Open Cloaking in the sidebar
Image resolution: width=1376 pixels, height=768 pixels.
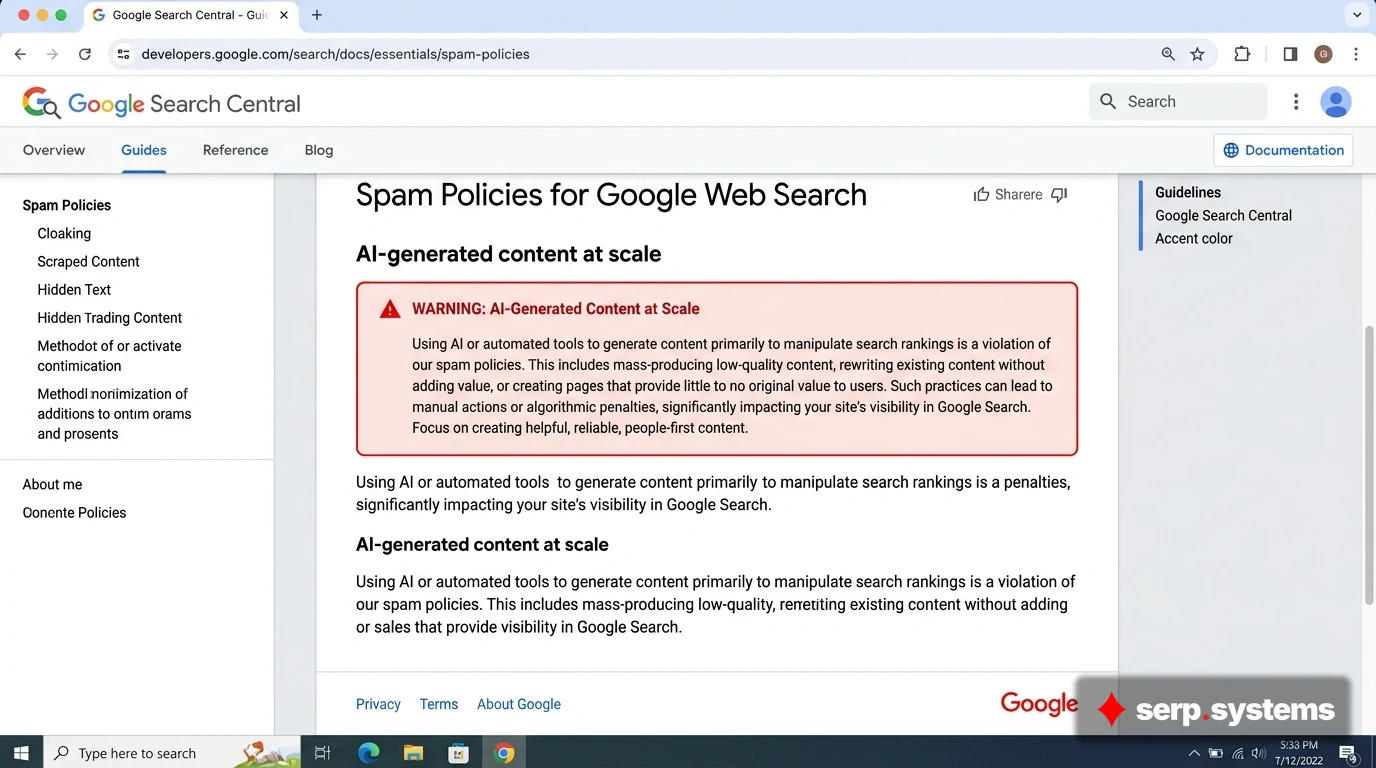tap(64, 233)
